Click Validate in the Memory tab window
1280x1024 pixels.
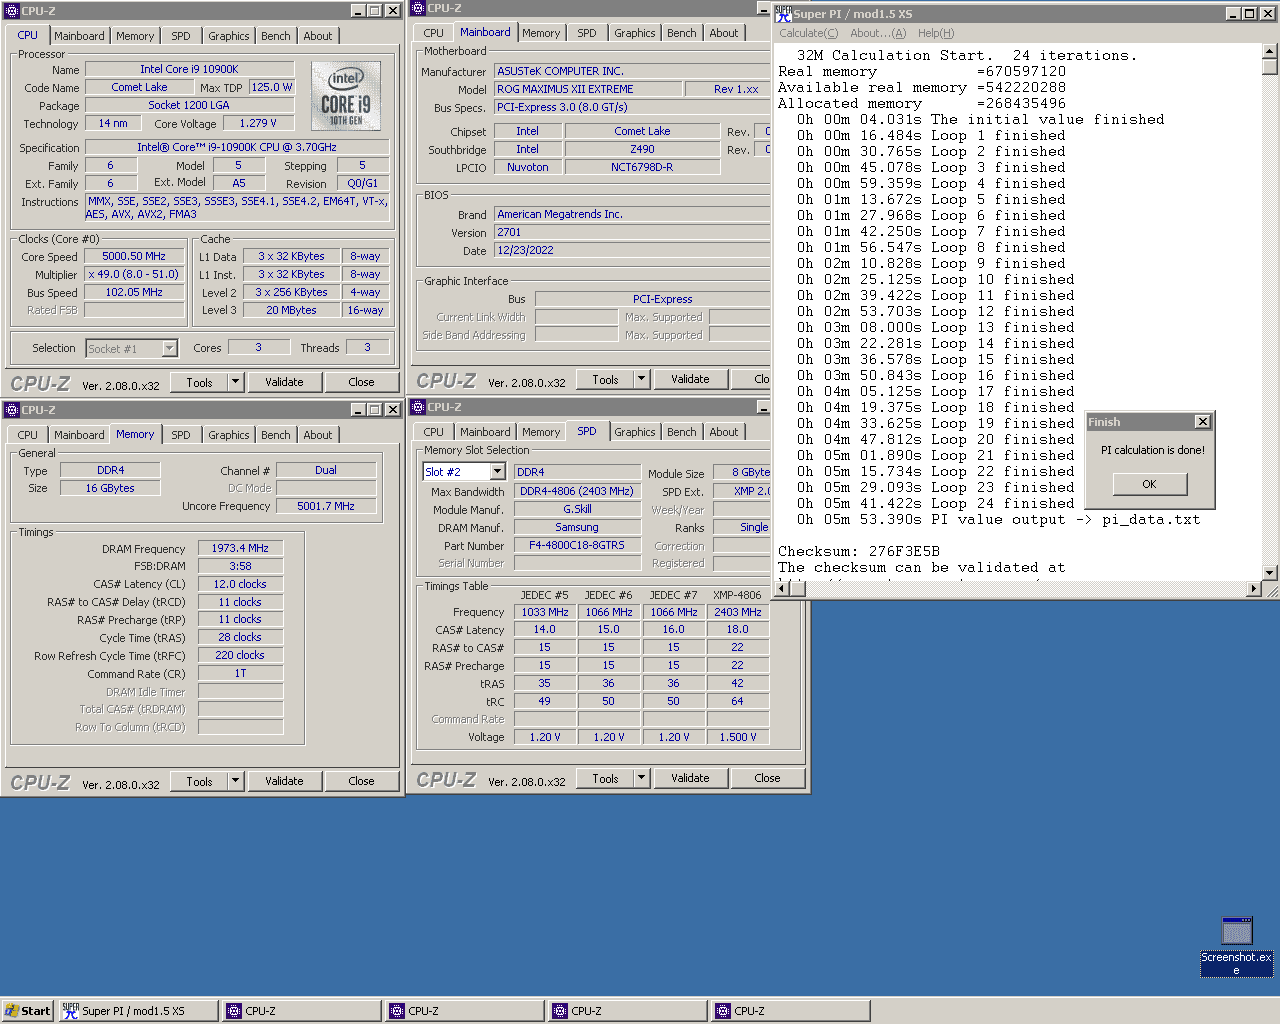tap(284, 781)
